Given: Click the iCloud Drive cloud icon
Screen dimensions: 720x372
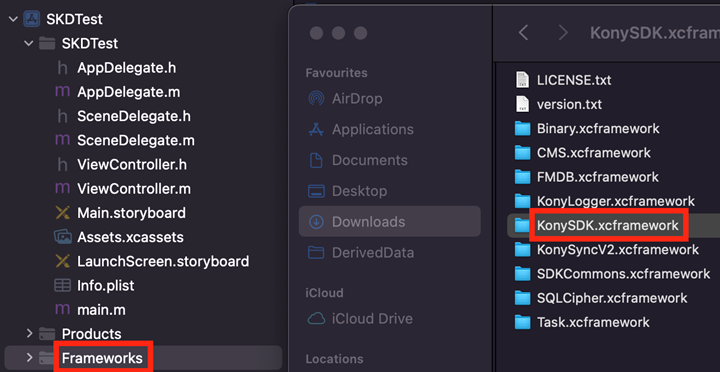Looking at the screenshot, I should coord(315,318).
